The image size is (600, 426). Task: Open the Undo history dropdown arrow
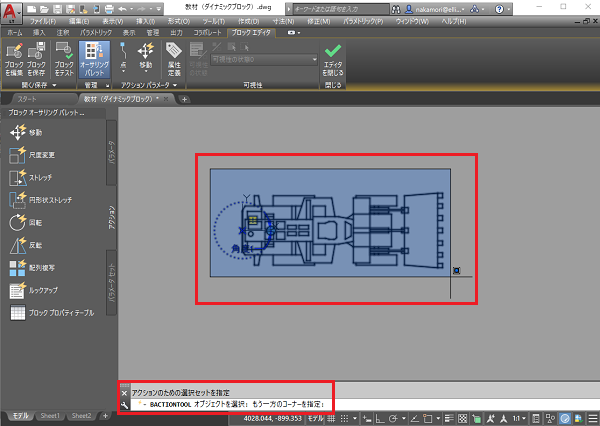(132, 9)
